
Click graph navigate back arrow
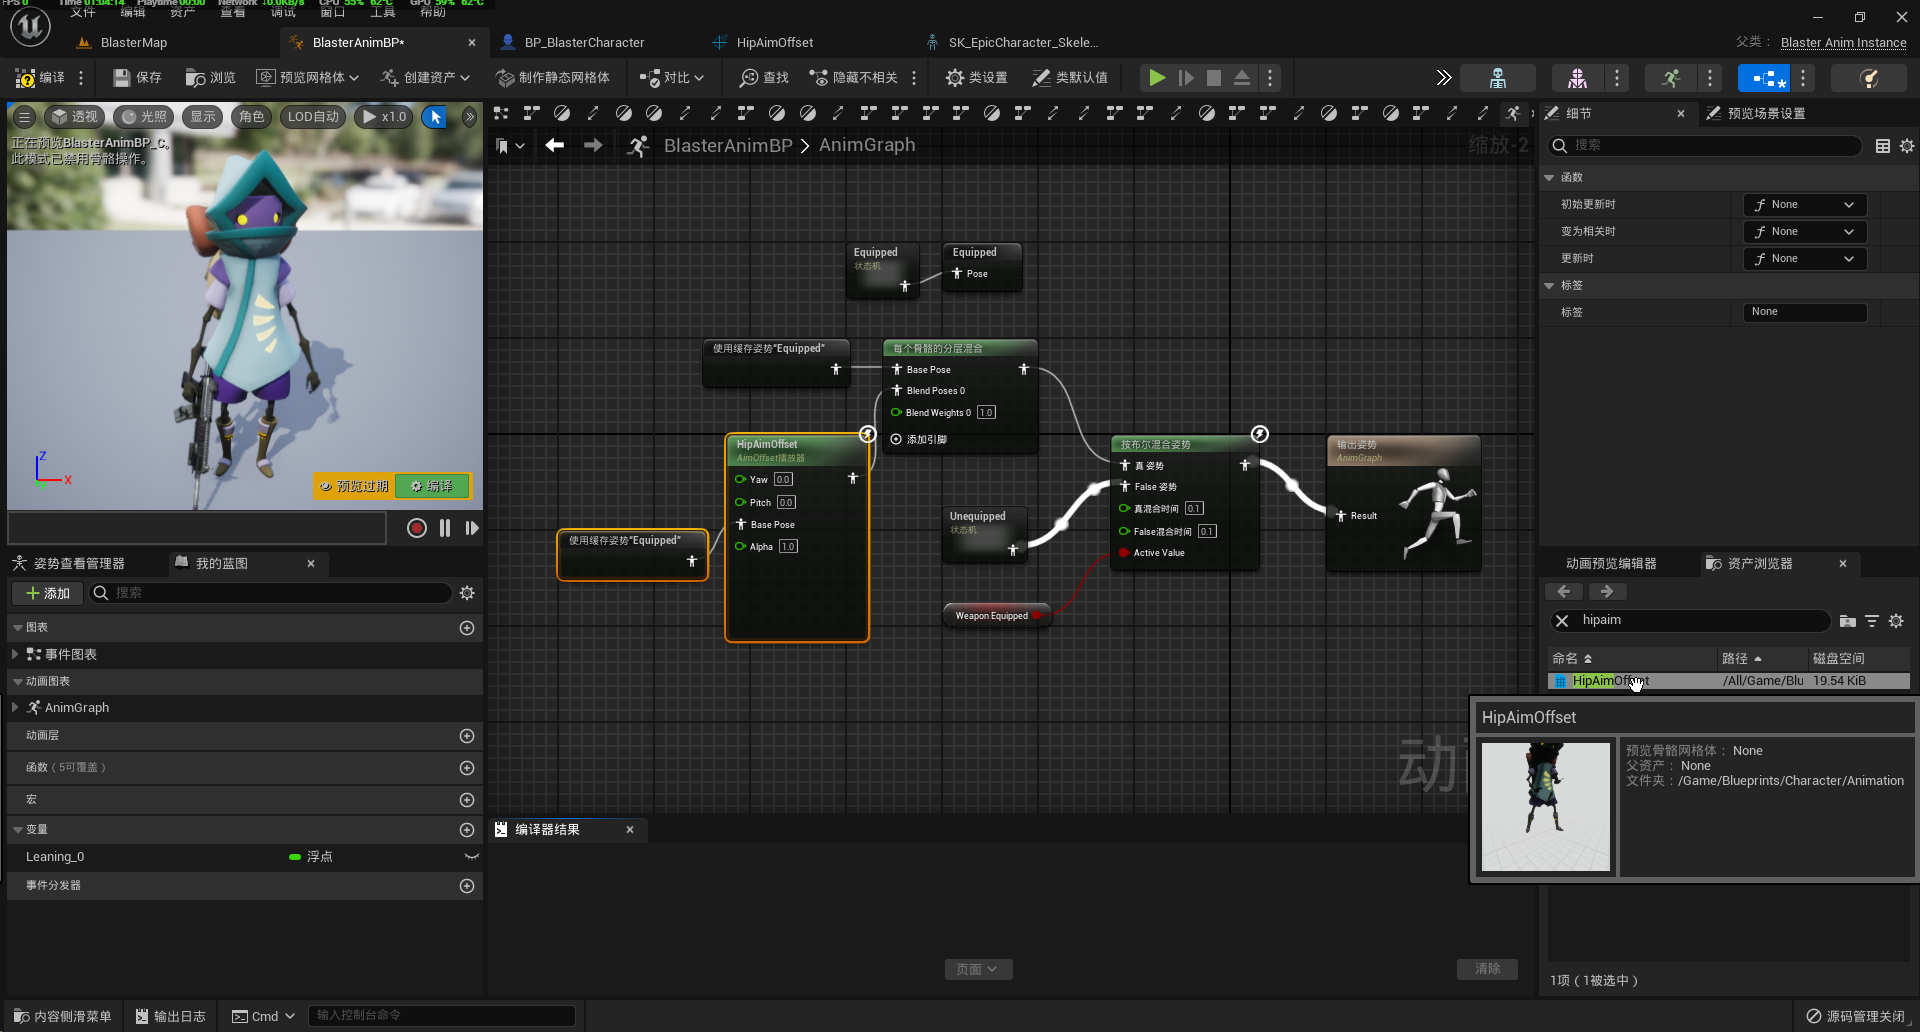click(555, 146)
